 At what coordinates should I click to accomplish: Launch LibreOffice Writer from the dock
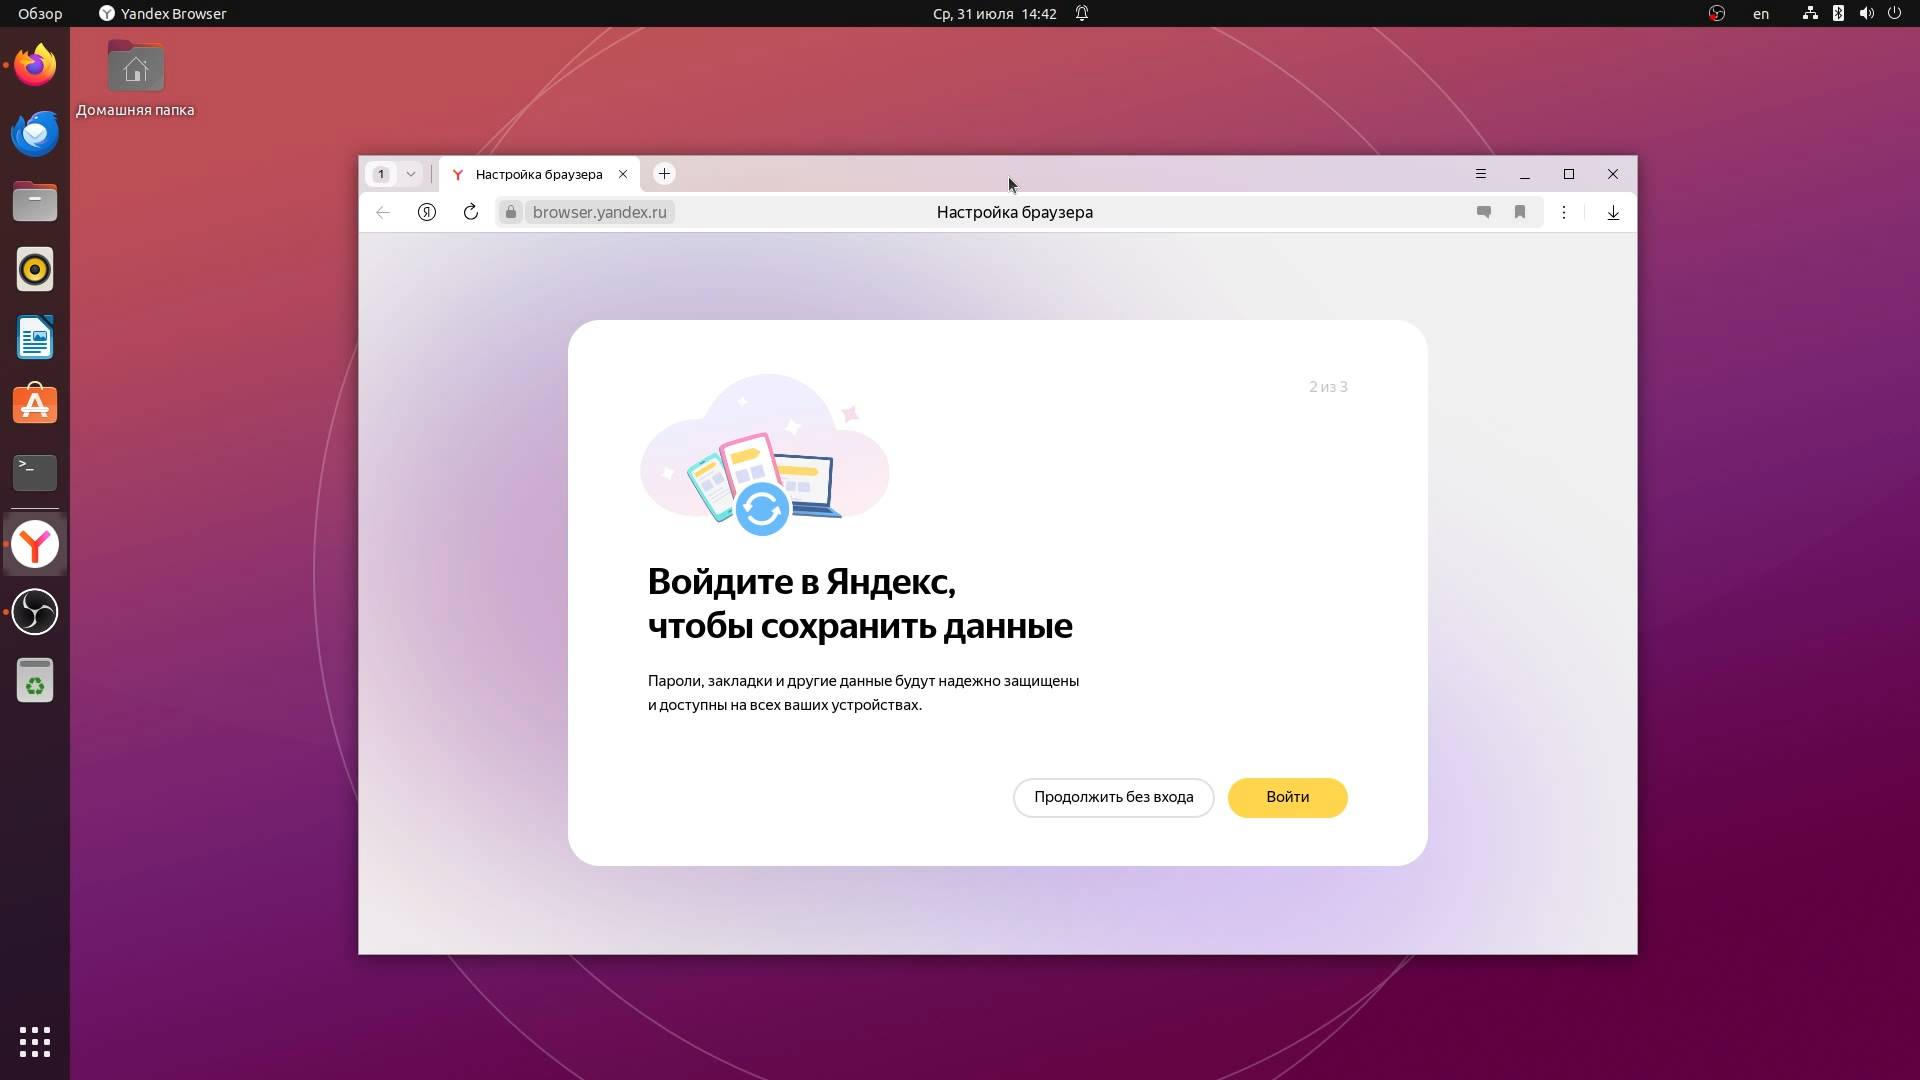(x=35, y=338)
